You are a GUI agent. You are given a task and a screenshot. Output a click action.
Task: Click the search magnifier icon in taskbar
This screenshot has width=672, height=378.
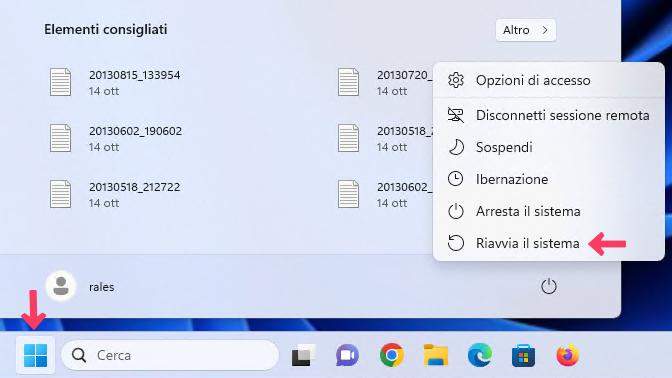[x=79, y=355]
